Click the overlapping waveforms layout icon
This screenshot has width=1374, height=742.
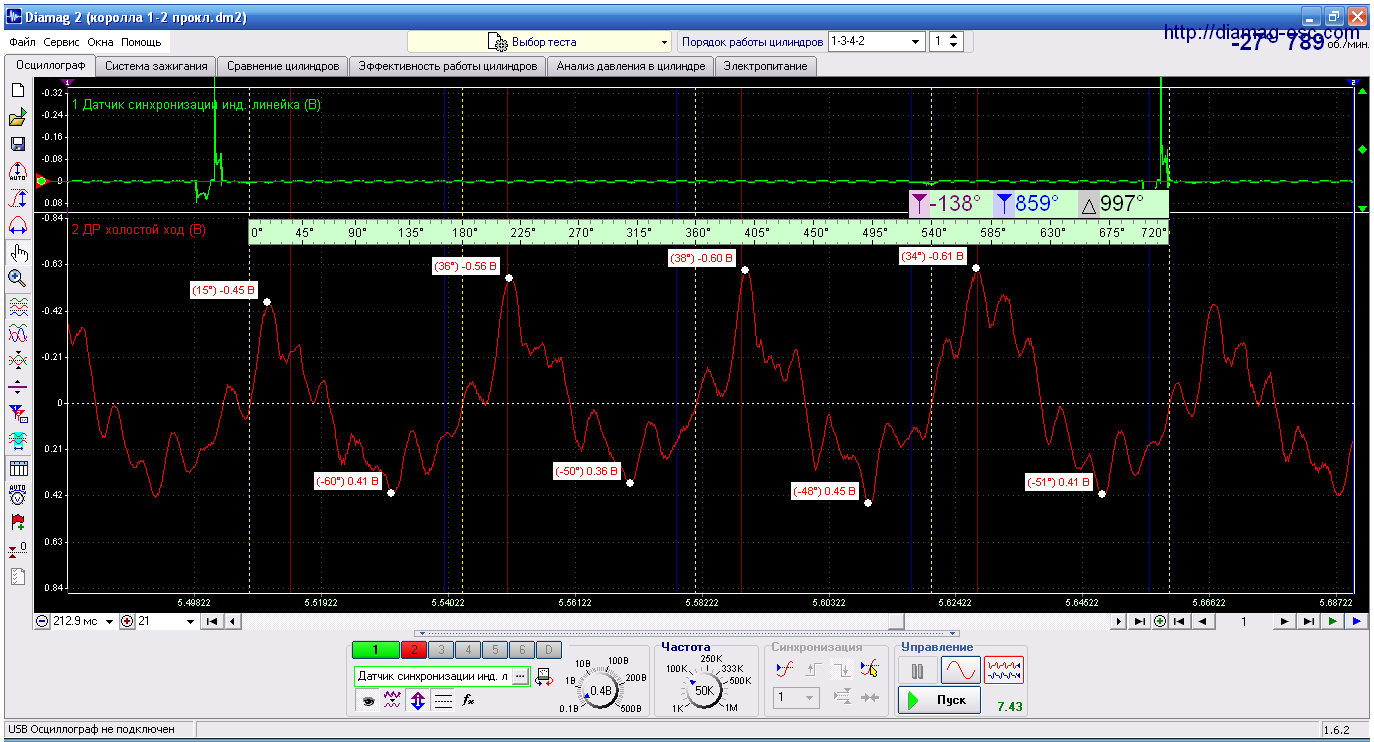pyautogui.click(x=17, y=333)
